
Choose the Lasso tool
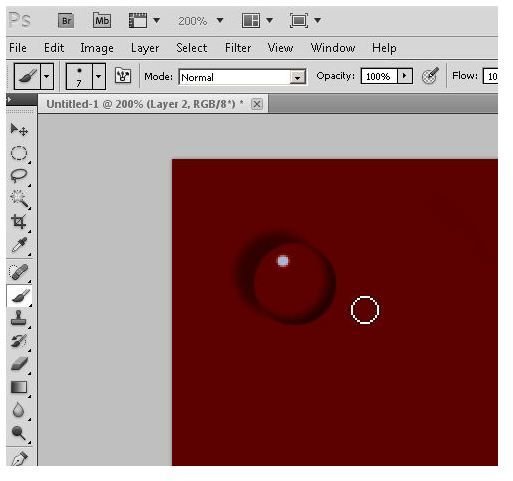pyautogui.click(x=19, y=176)
